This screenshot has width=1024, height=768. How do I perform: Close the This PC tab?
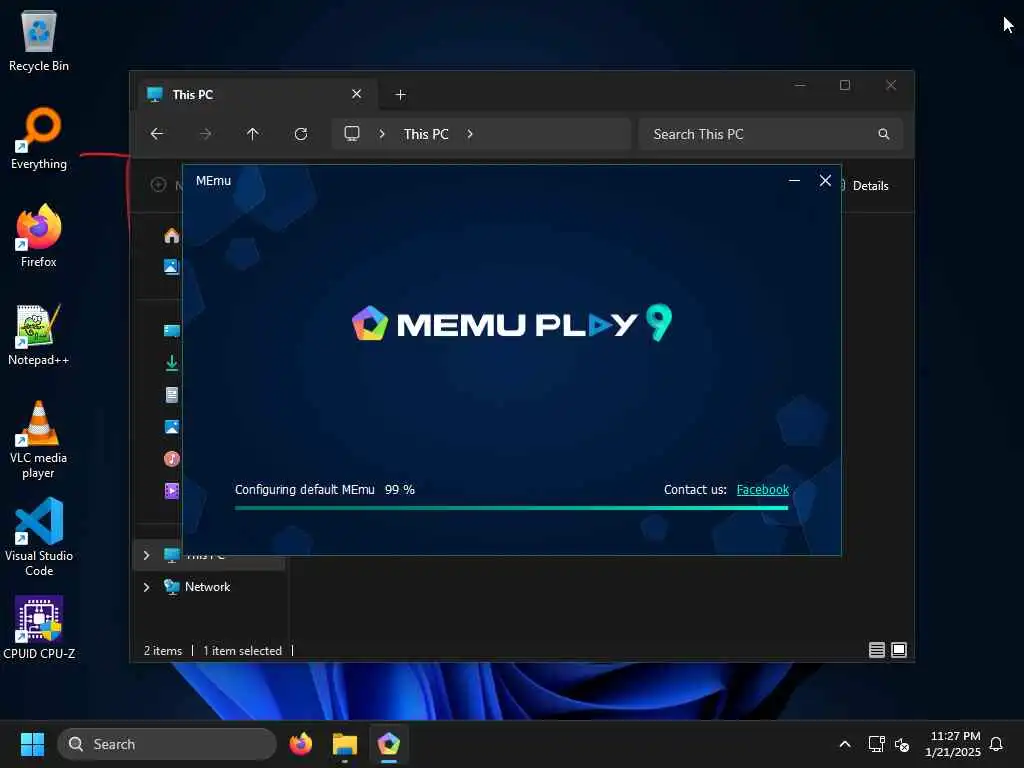coord(357,94)
